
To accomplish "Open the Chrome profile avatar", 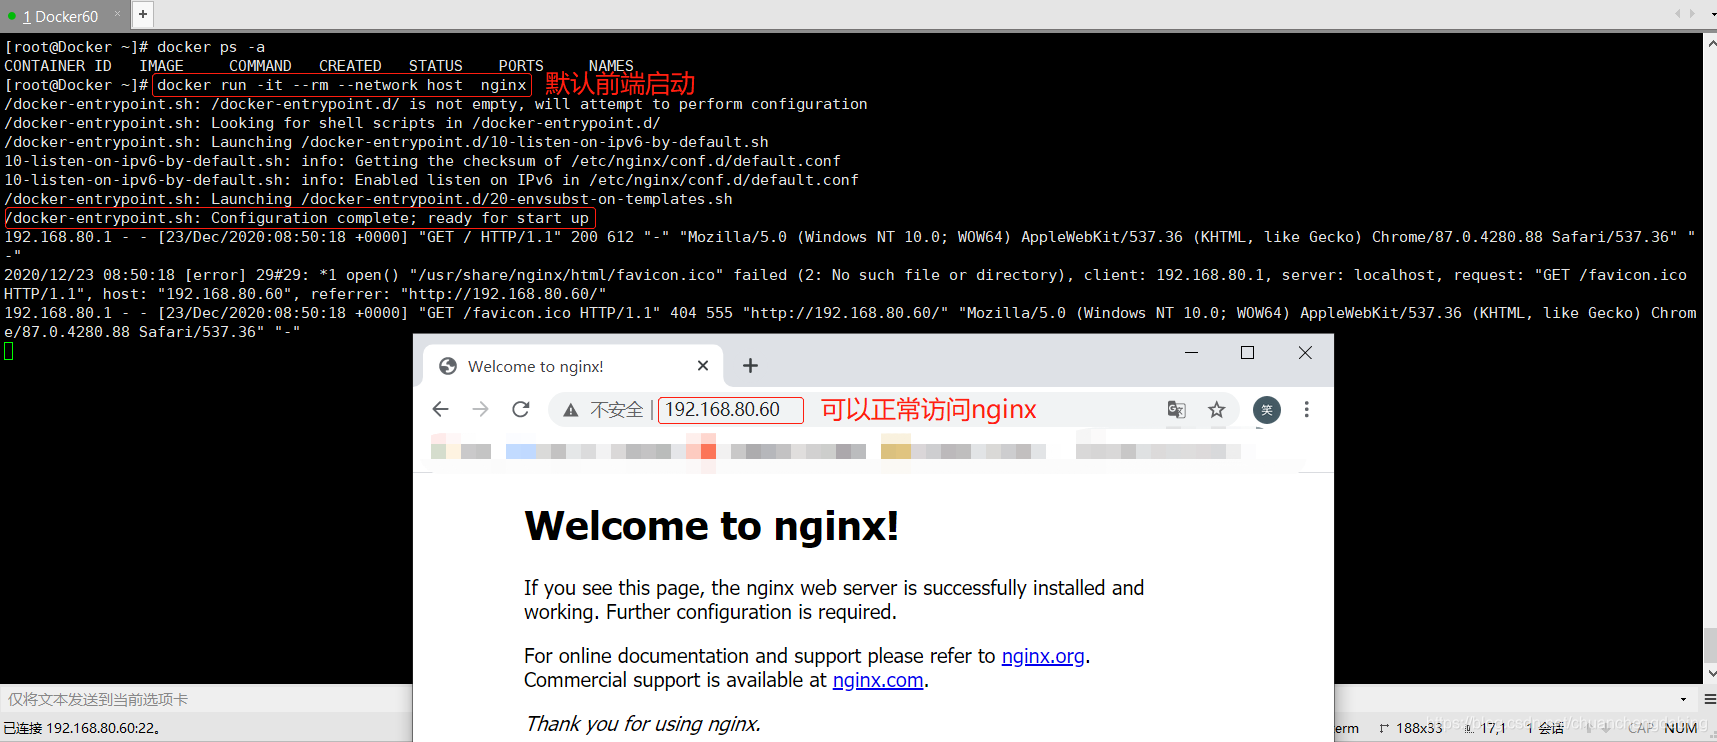I will [x=1267, y=409].
